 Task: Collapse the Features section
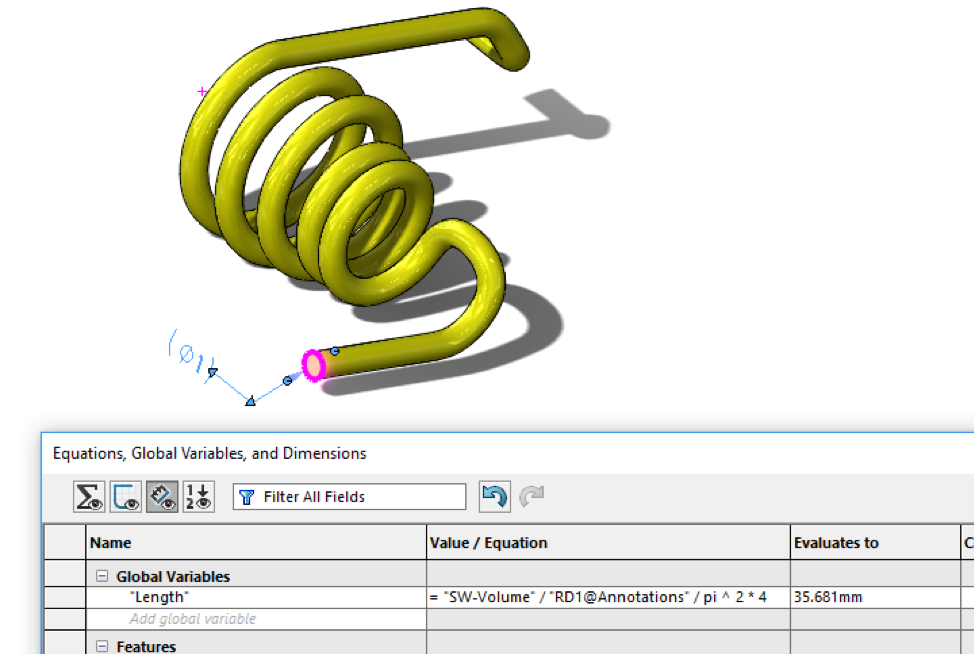(102, 647)
